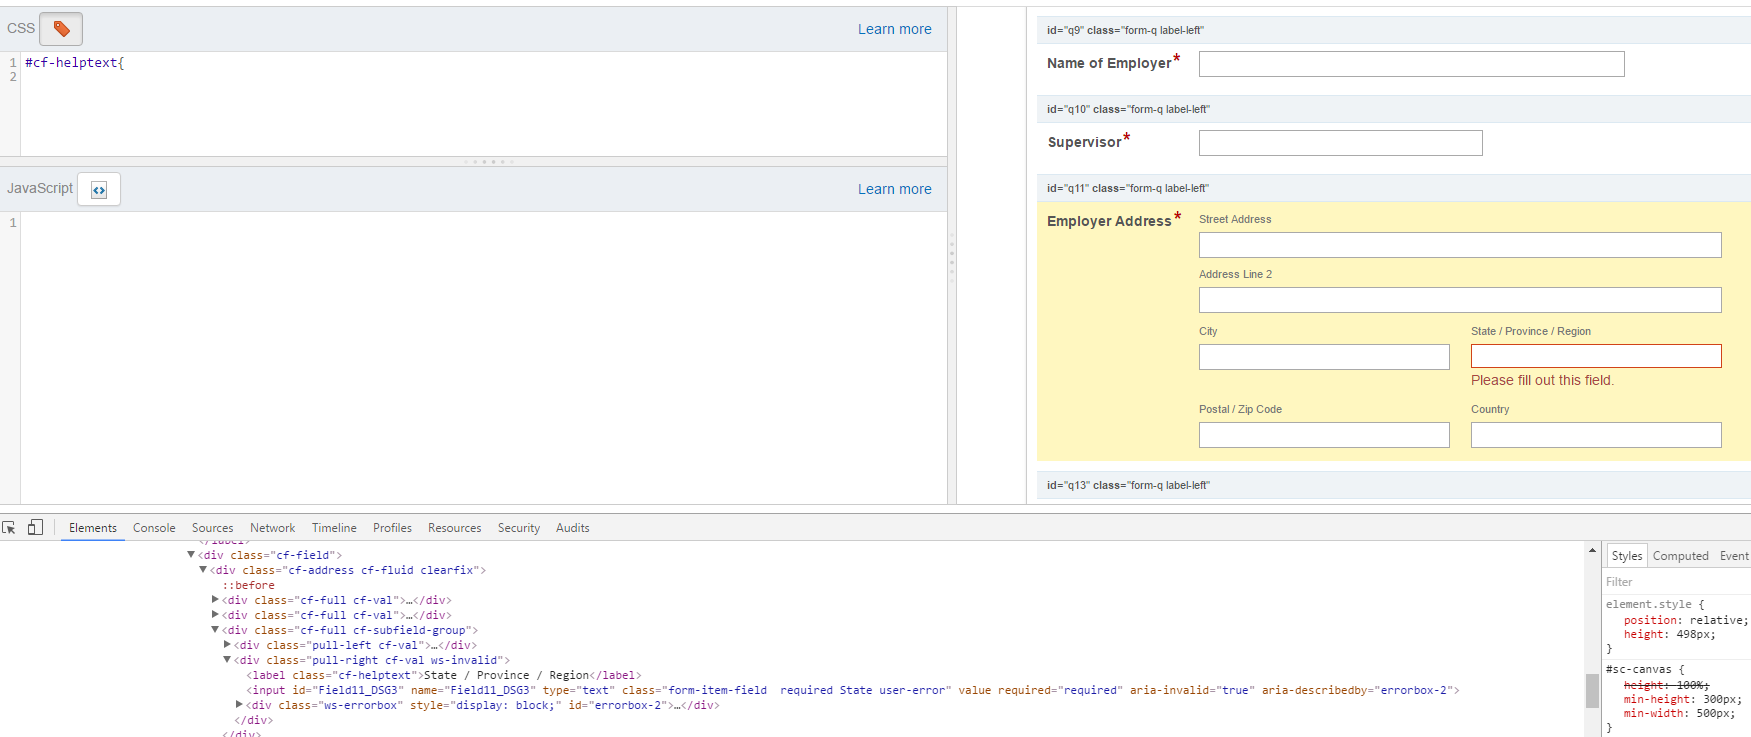The width and height of the screenshot is (1751, 737).
Task: Click the position: relative style declaration
Action: (x=1685, y=620)
